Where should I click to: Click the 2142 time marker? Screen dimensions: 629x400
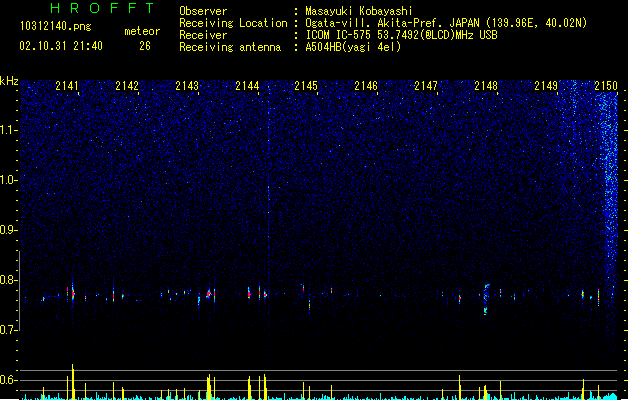click(127, 86)
